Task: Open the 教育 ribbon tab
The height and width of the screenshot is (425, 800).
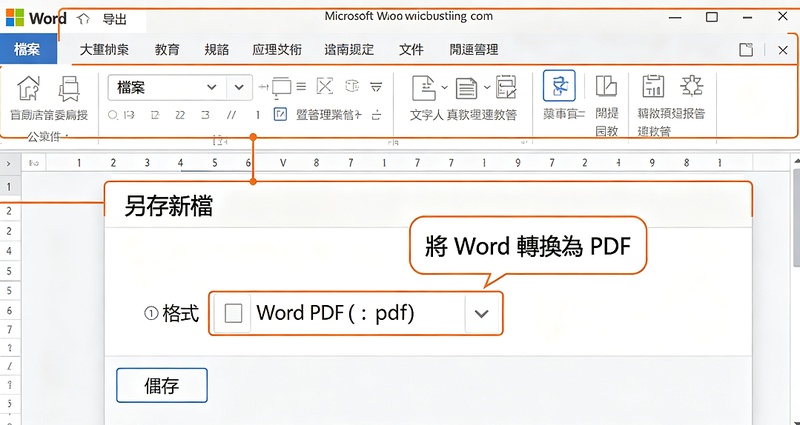Action: click(x=167, y=49)
